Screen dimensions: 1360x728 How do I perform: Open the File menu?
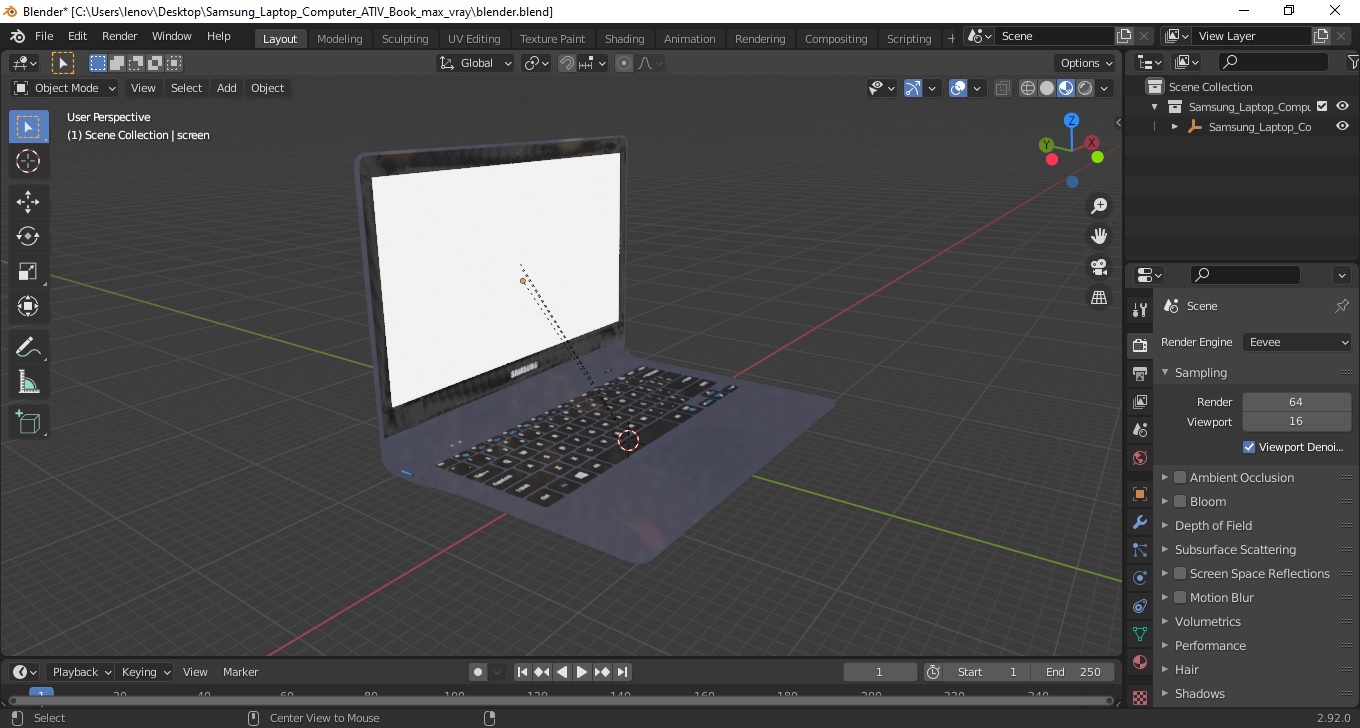click(45, 36)
